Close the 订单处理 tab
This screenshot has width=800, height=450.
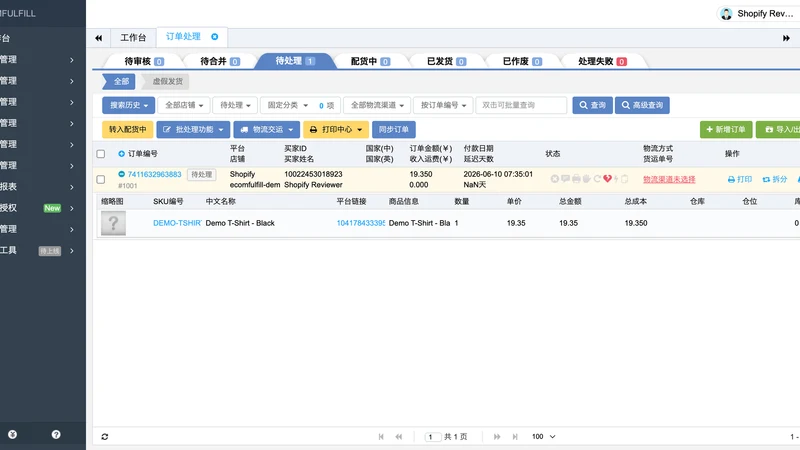215,37
